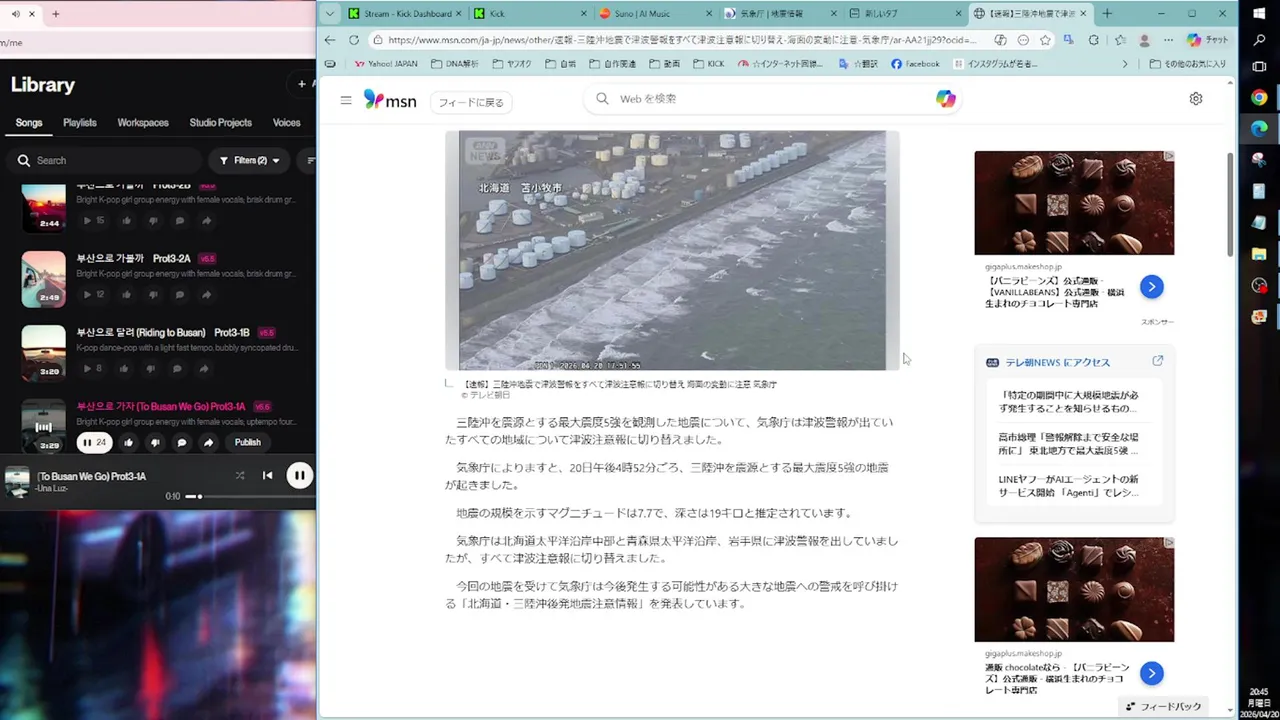
Task: Switch to the Songs tab in Library
Action: (29, 122)
